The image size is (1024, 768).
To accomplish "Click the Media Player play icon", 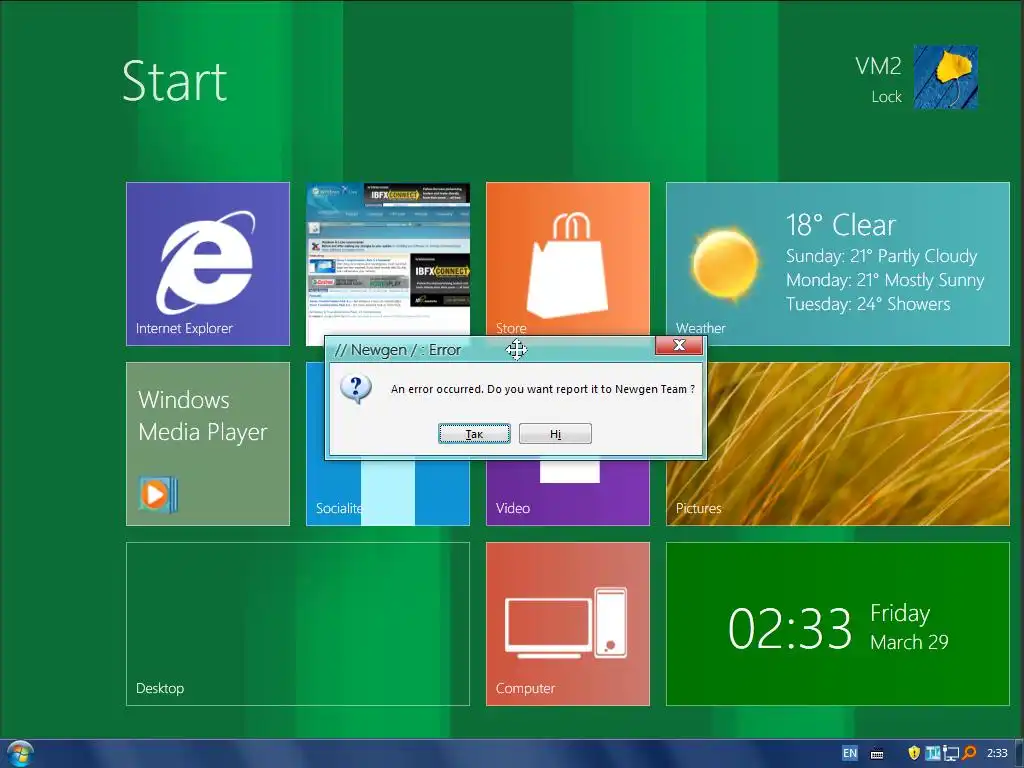I will coord(157,494).
